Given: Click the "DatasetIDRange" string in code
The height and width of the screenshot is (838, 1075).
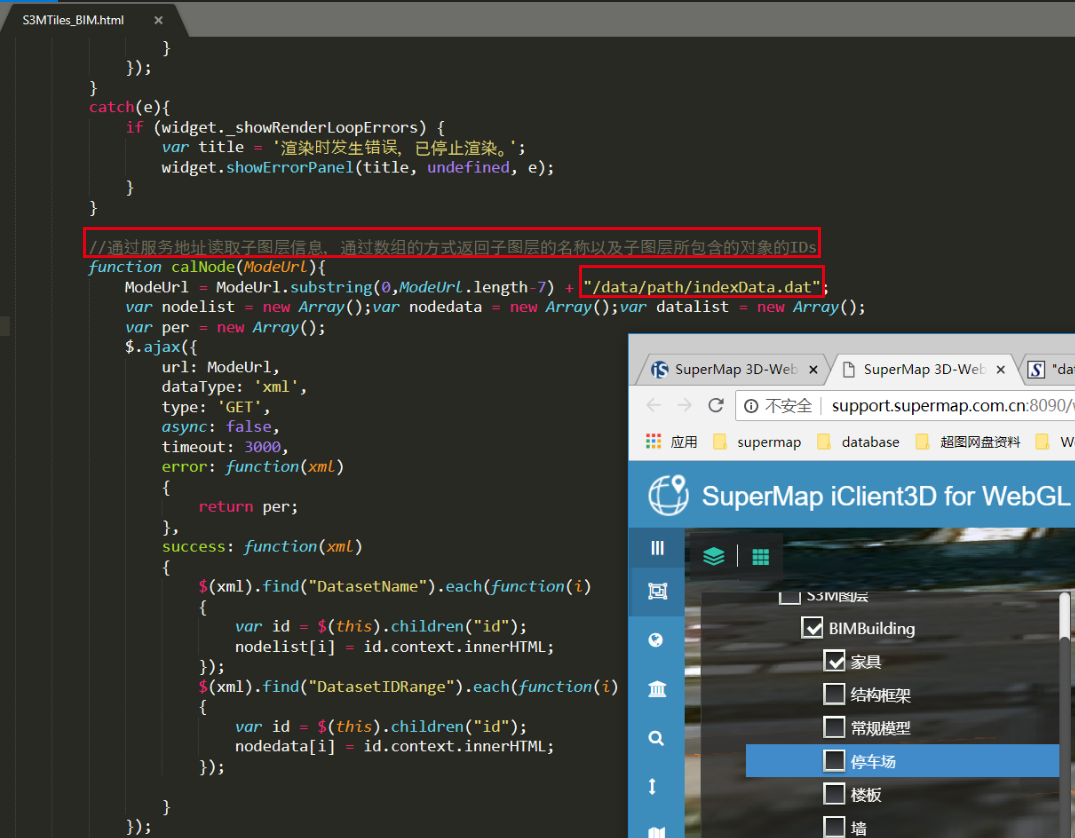Looking at the screenshot, I should point(381,686).
